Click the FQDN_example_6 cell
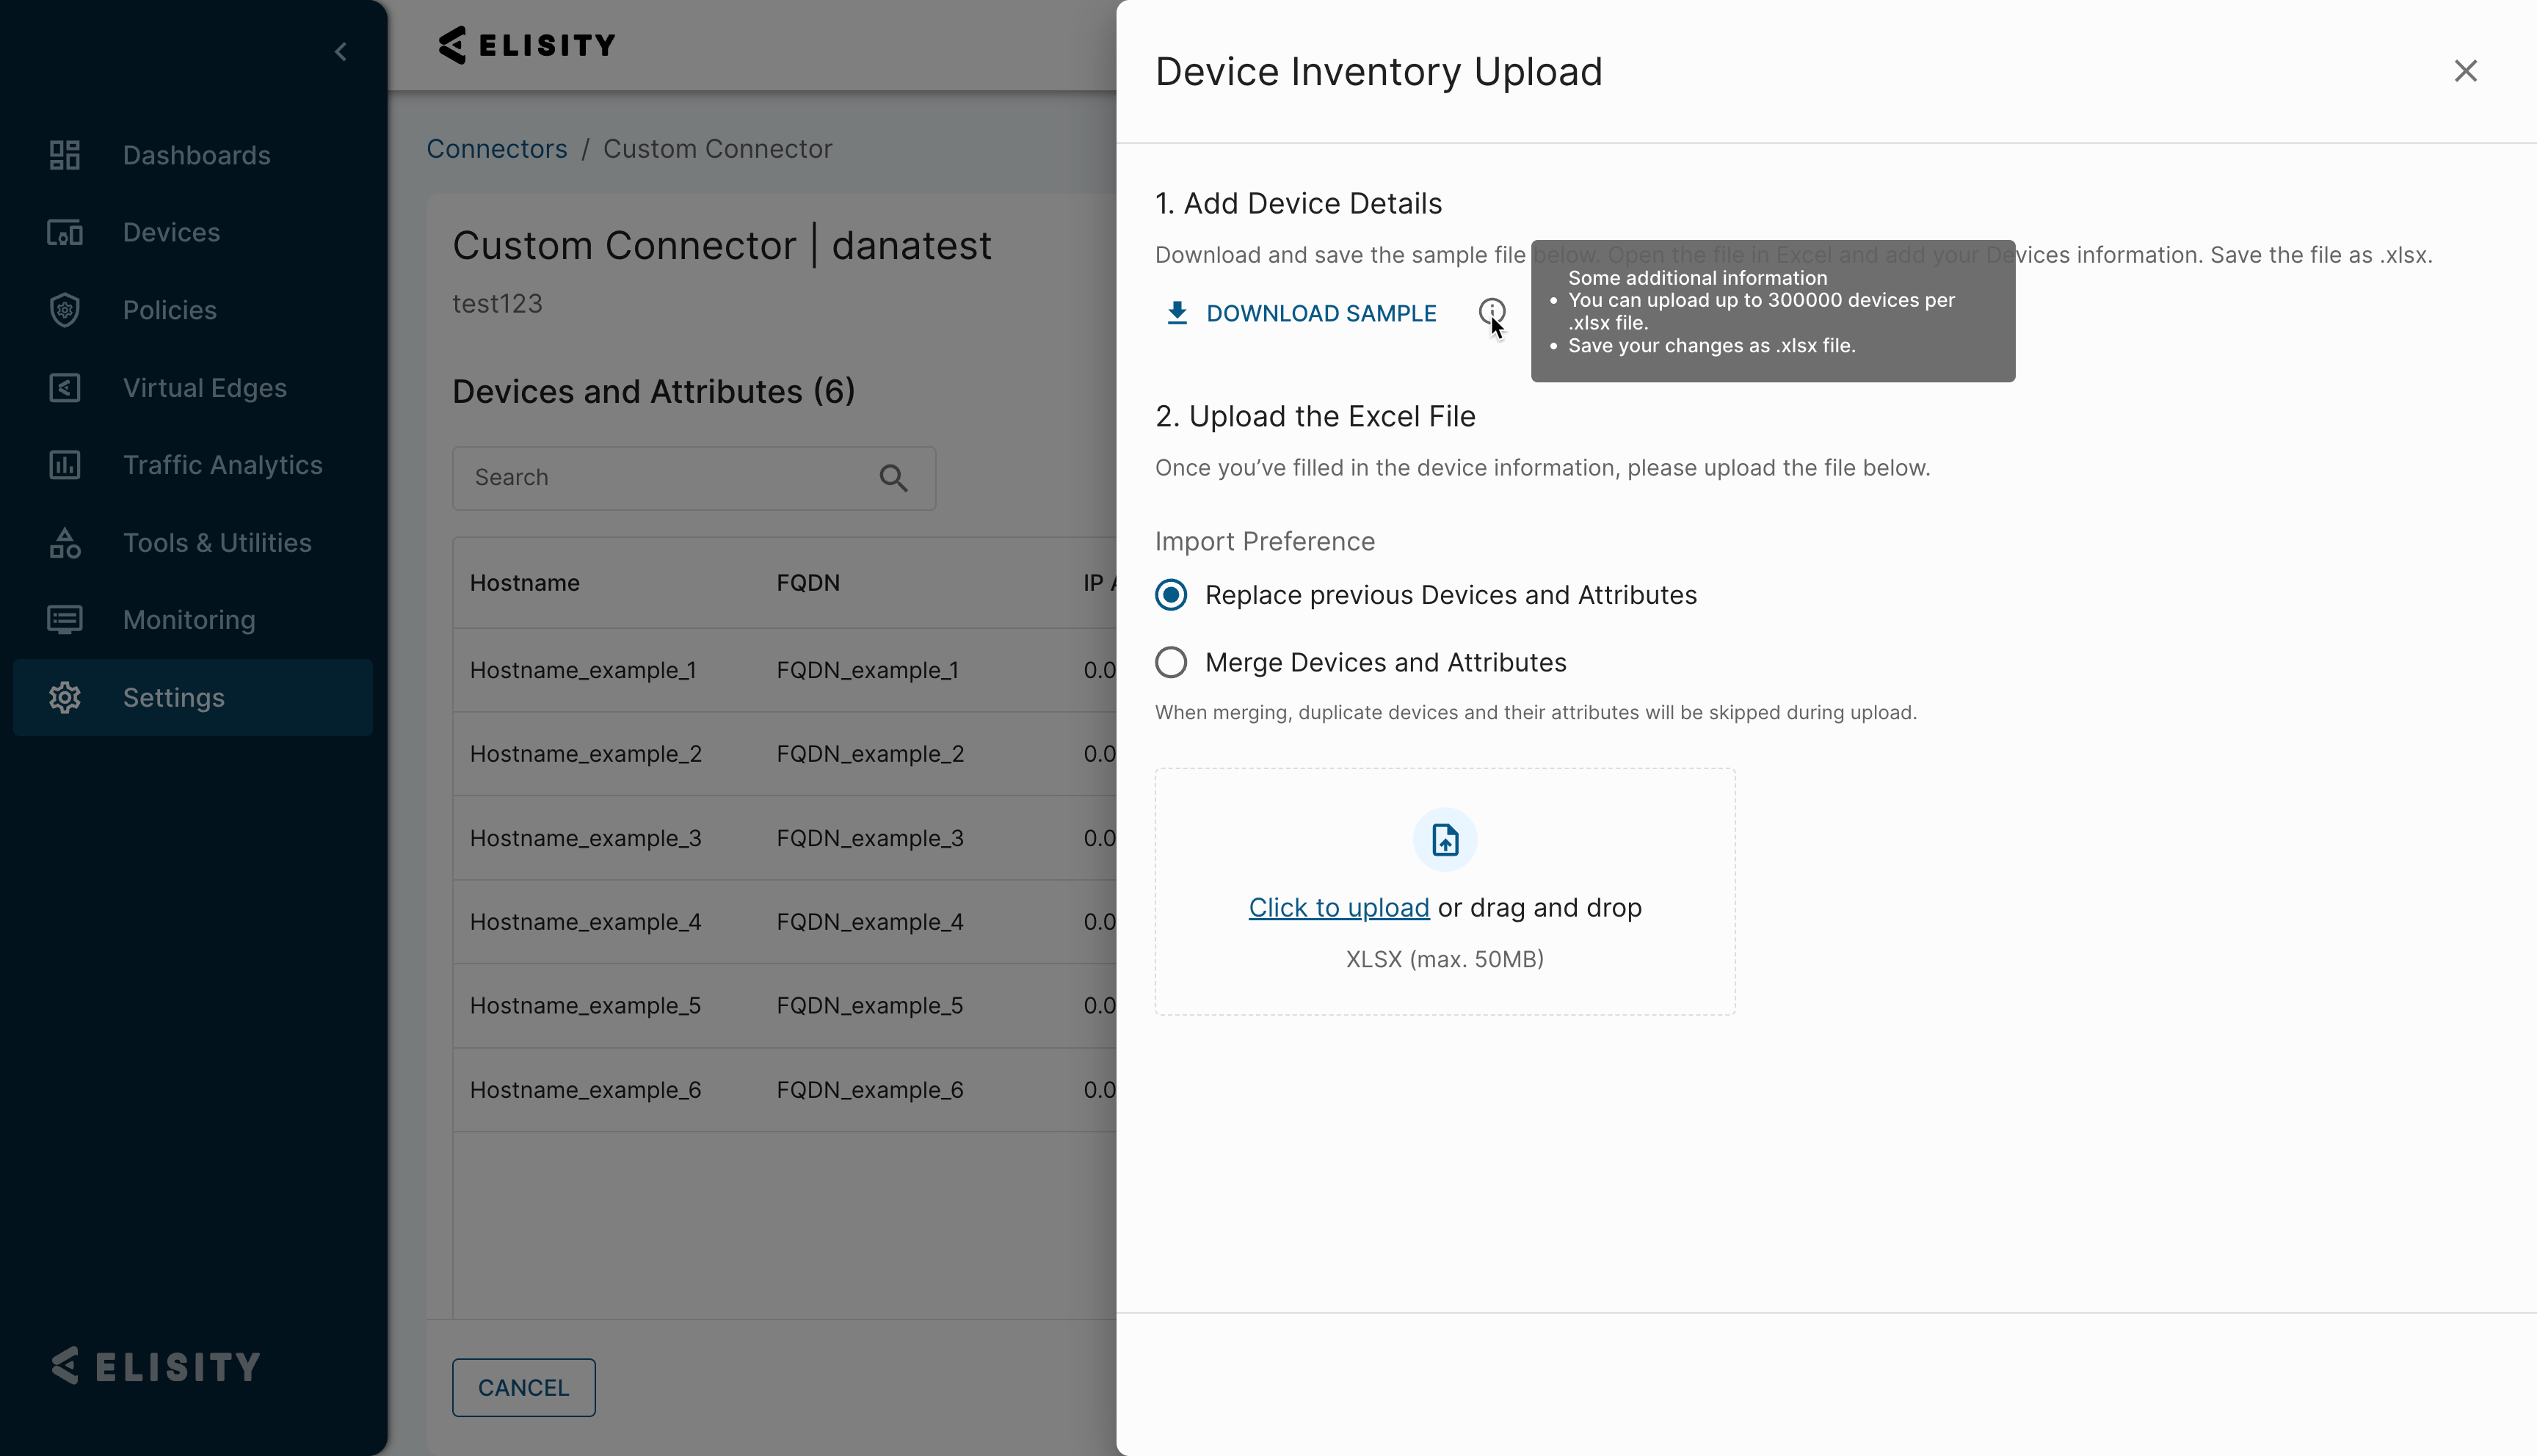This screenshot has height=1456, width=2537. (870, 1090)
